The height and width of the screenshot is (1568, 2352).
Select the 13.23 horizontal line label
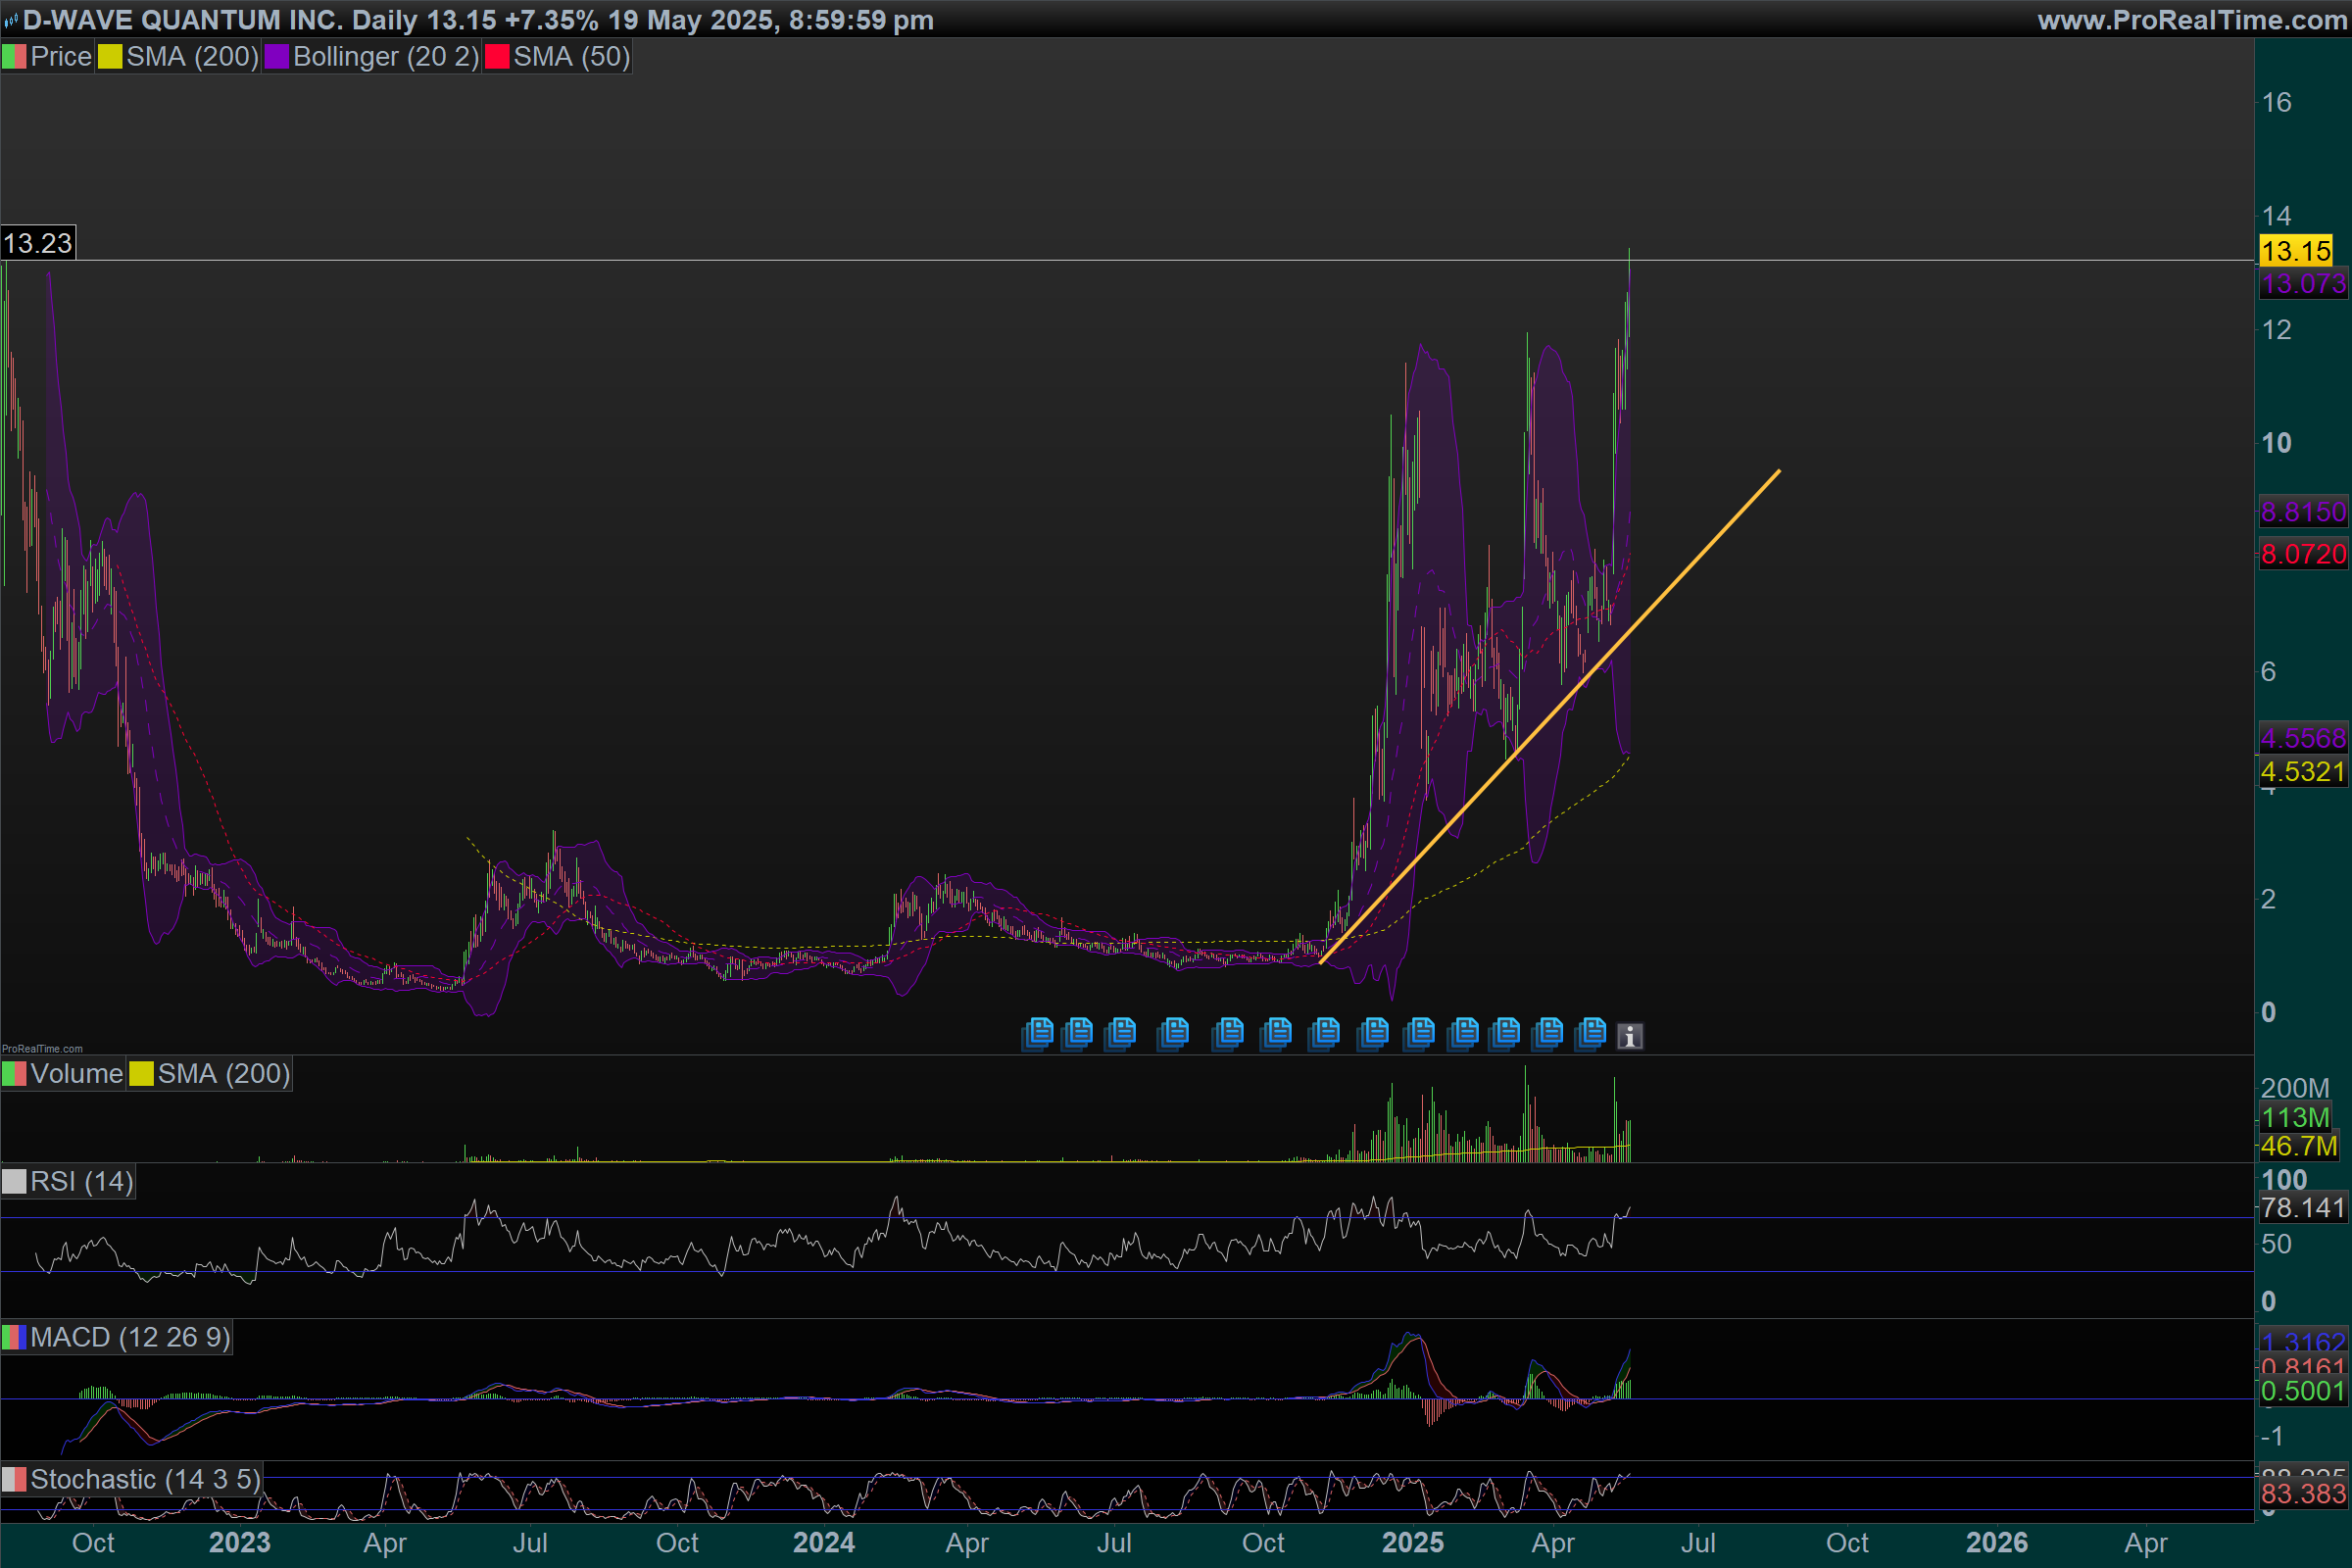click(38, 243)
